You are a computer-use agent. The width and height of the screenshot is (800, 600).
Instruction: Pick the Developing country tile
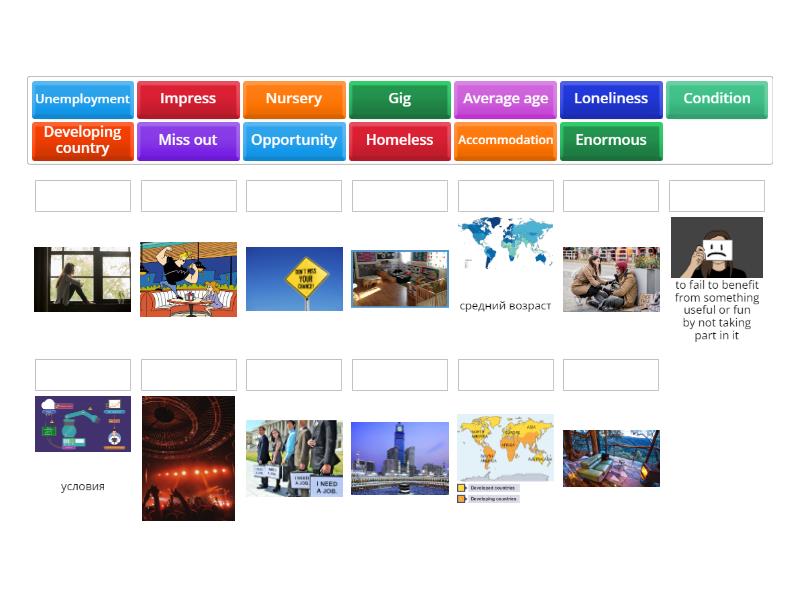pyautogui.click(x=83, y=141)
